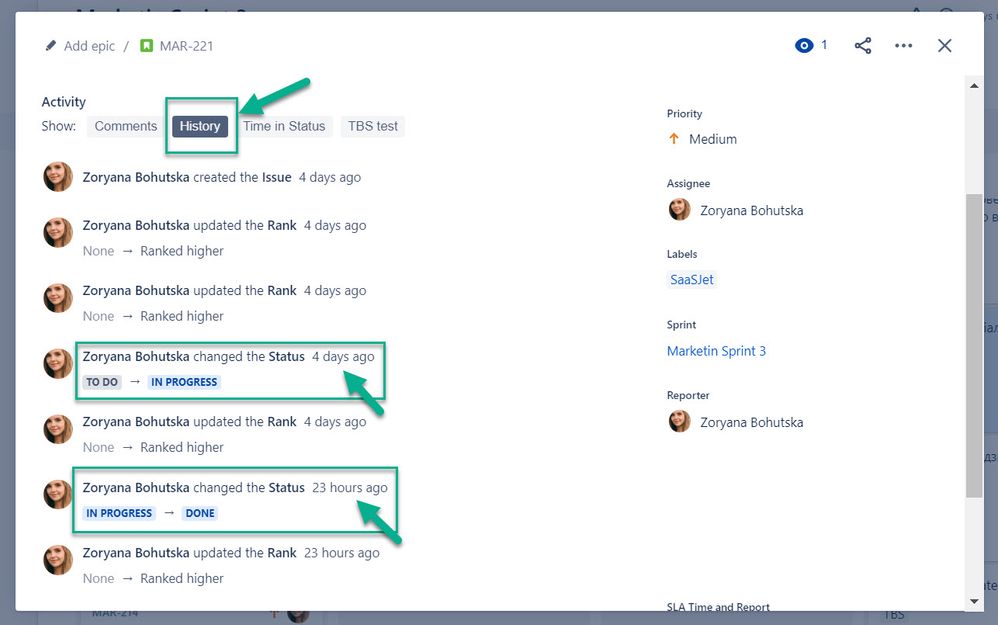Click the DONE status lozenge
998x625 pixels.
200,513
